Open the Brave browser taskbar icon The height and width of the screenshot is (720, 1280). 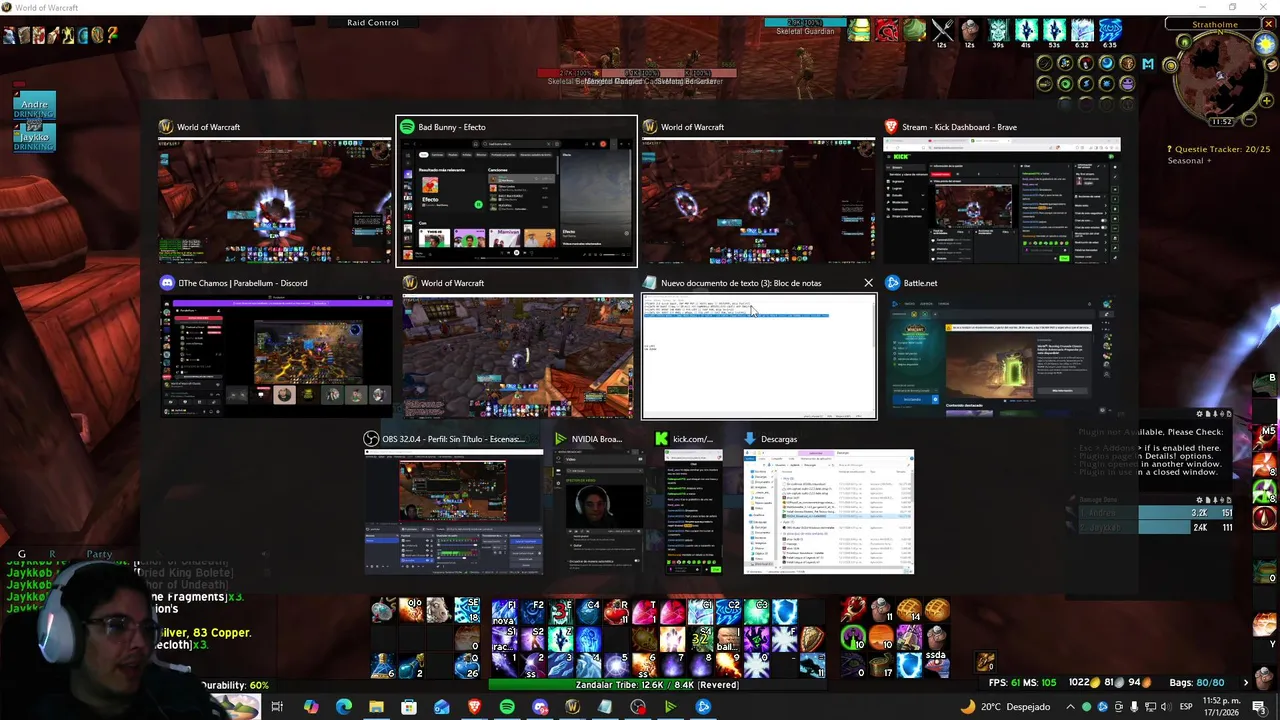coord(474,707)
